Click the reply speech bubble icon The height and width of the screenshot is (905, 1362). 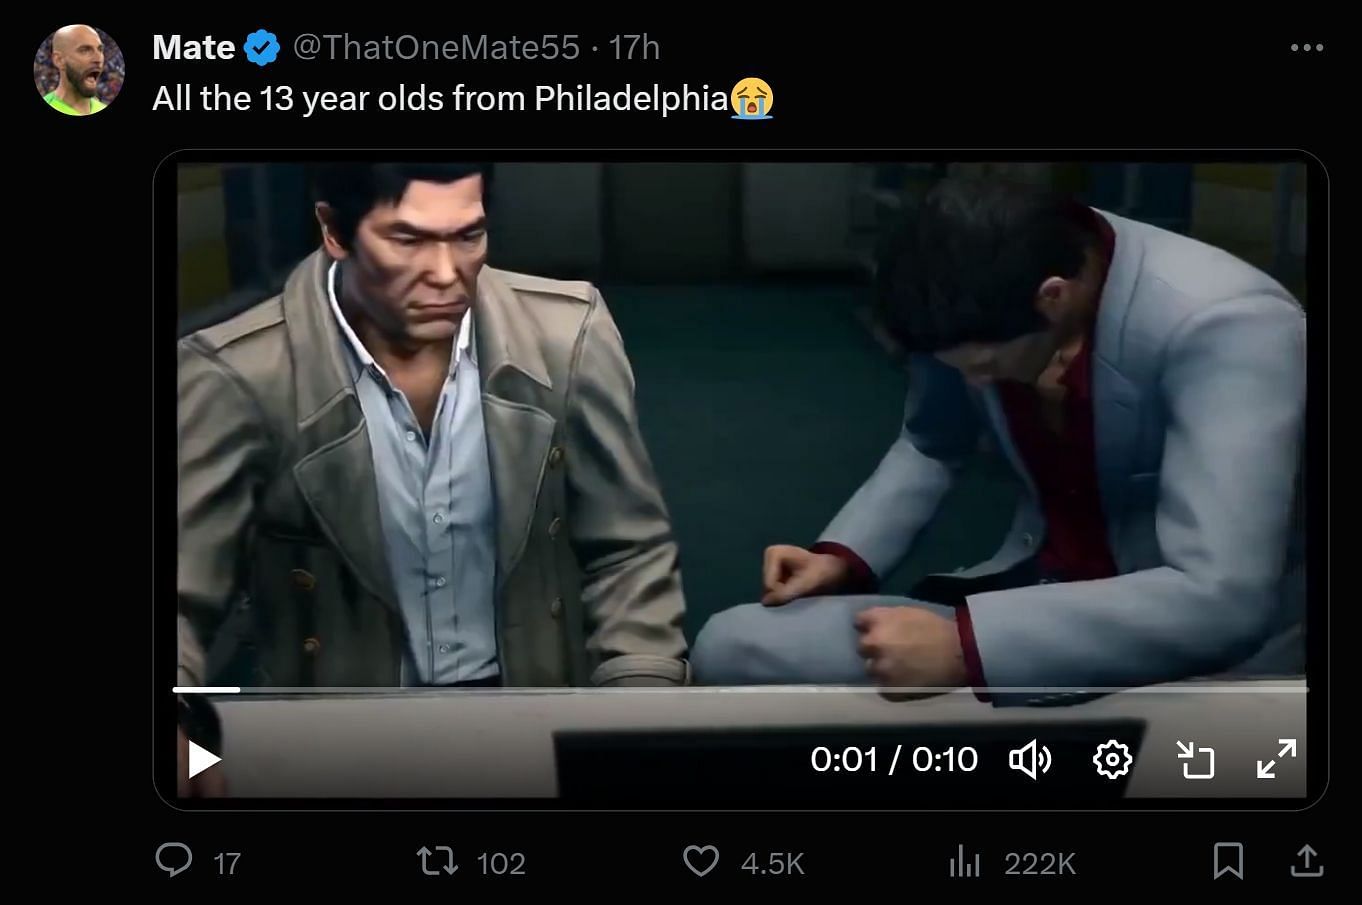pos(175,861)
